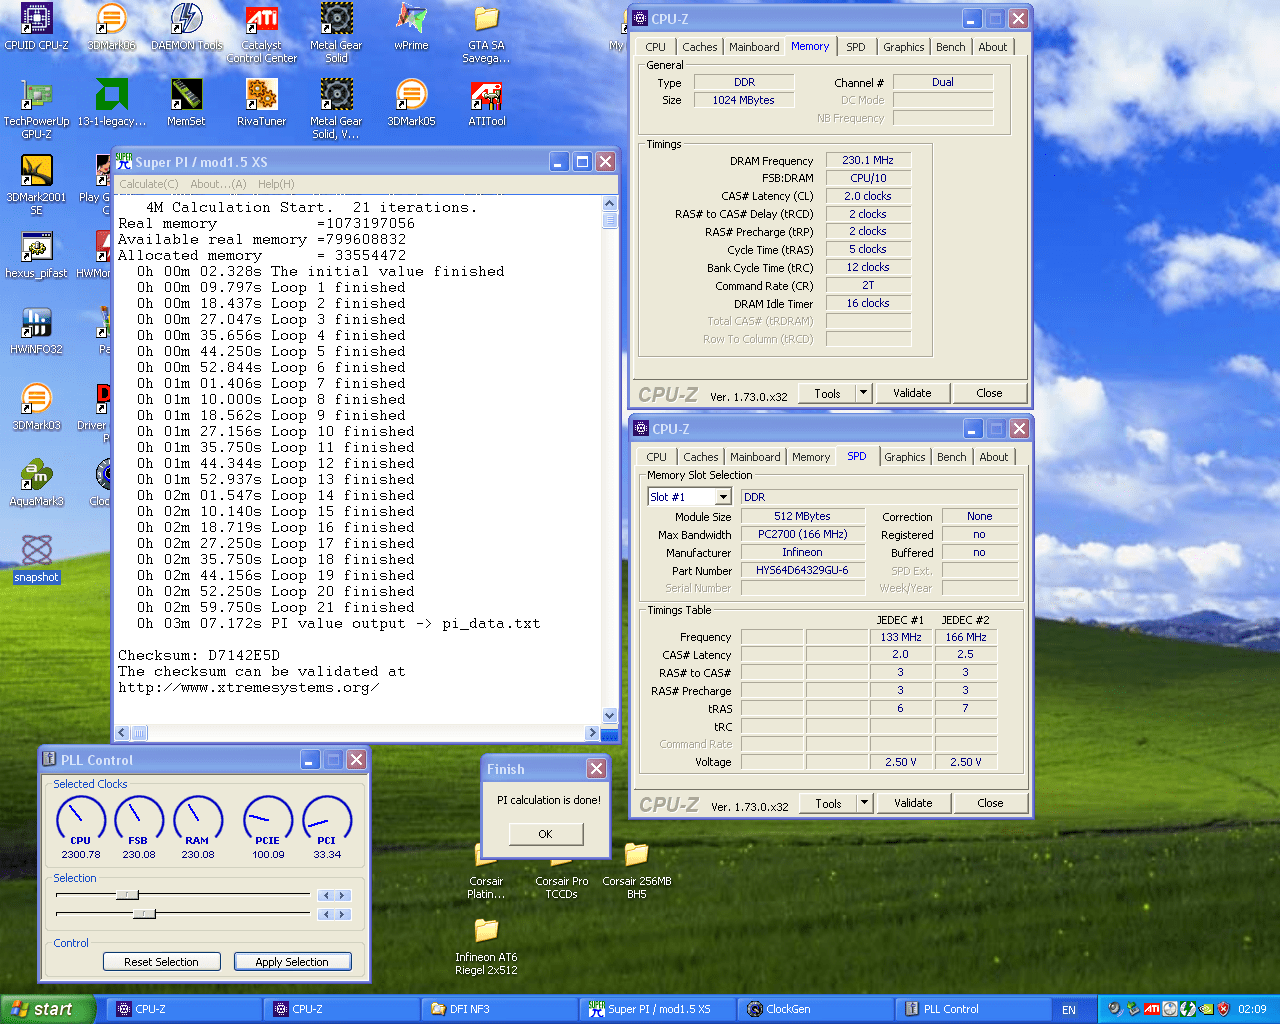Launch AquaMark3 desktop shortcut
The height and width of the screenshot is (1024, 1280).
point(37,484)
